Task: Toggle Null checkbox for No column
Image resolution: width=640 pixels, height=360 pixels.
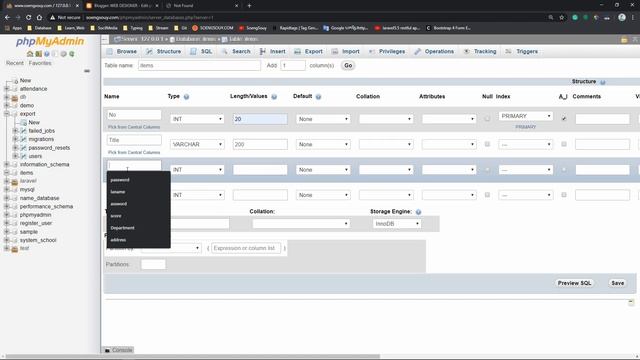Action: pyautogui.click(x=487, y=119)
